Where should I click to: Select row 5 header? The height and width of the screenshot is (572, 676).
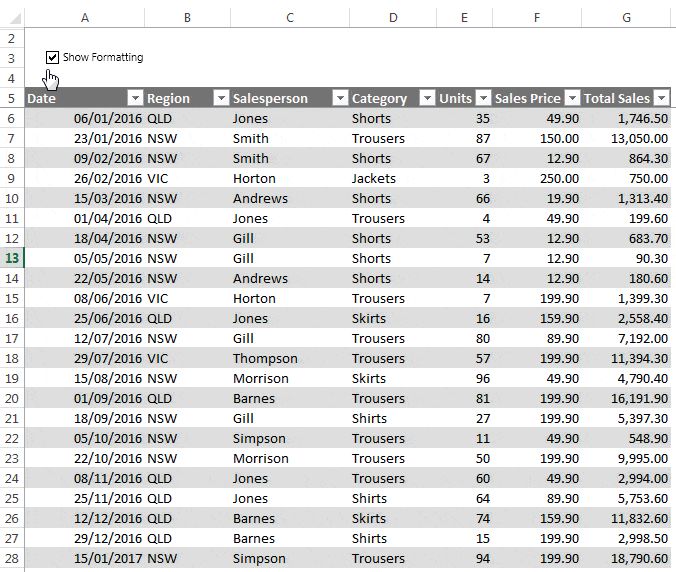[x=12, y=98]
